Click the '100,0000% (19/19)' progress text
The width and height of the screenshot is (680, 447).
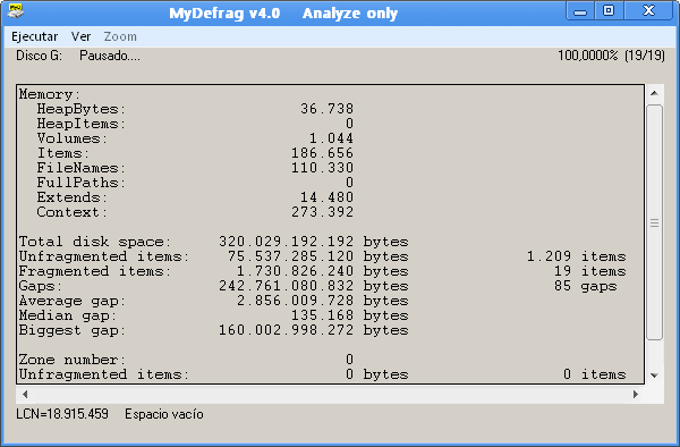click(611, 56)
